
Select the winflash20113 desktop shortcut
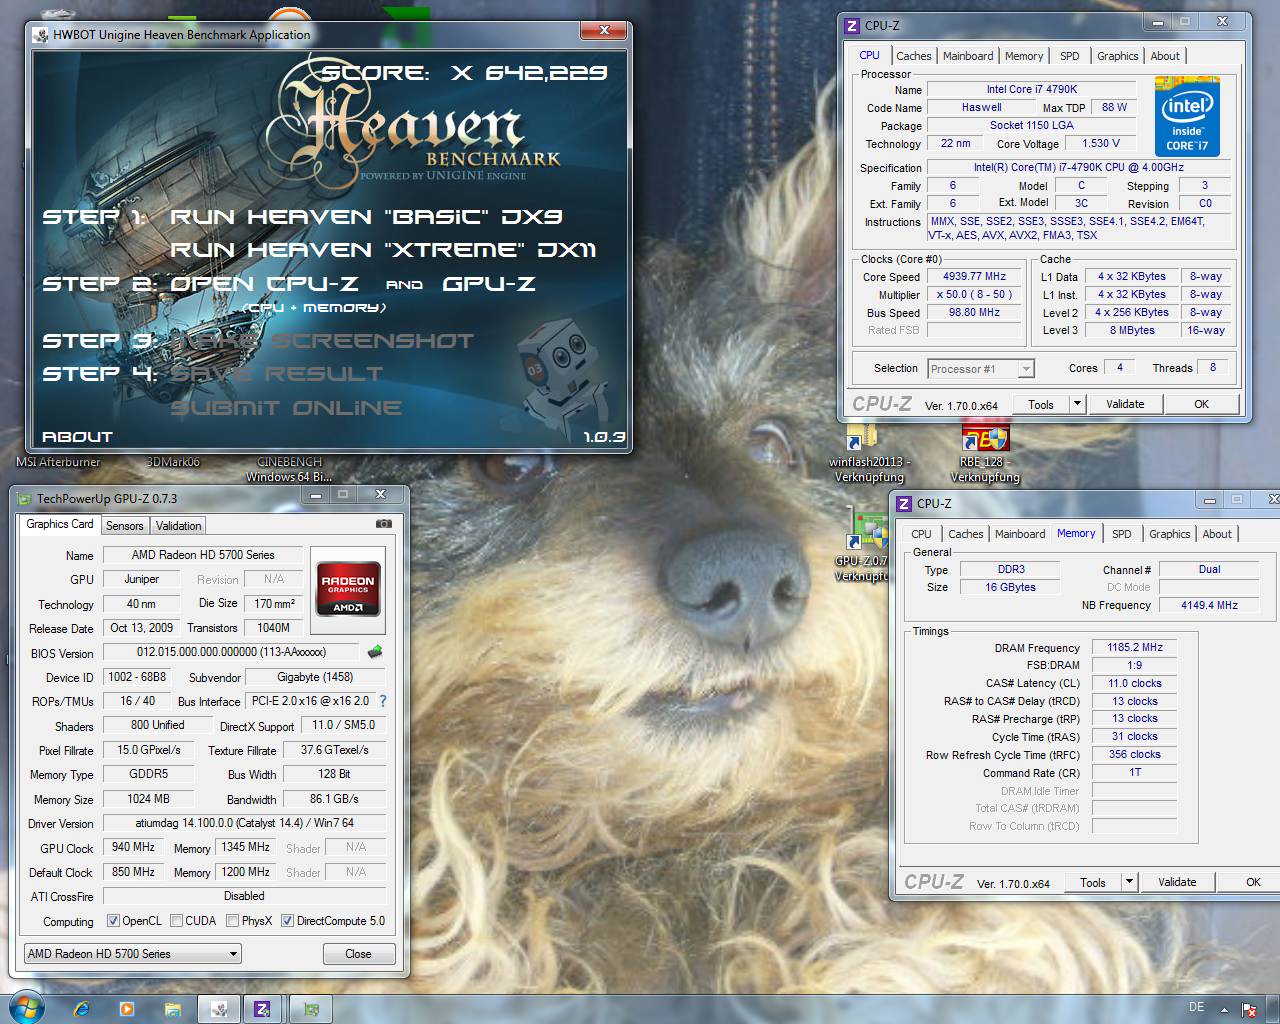[x=868, y=452]
